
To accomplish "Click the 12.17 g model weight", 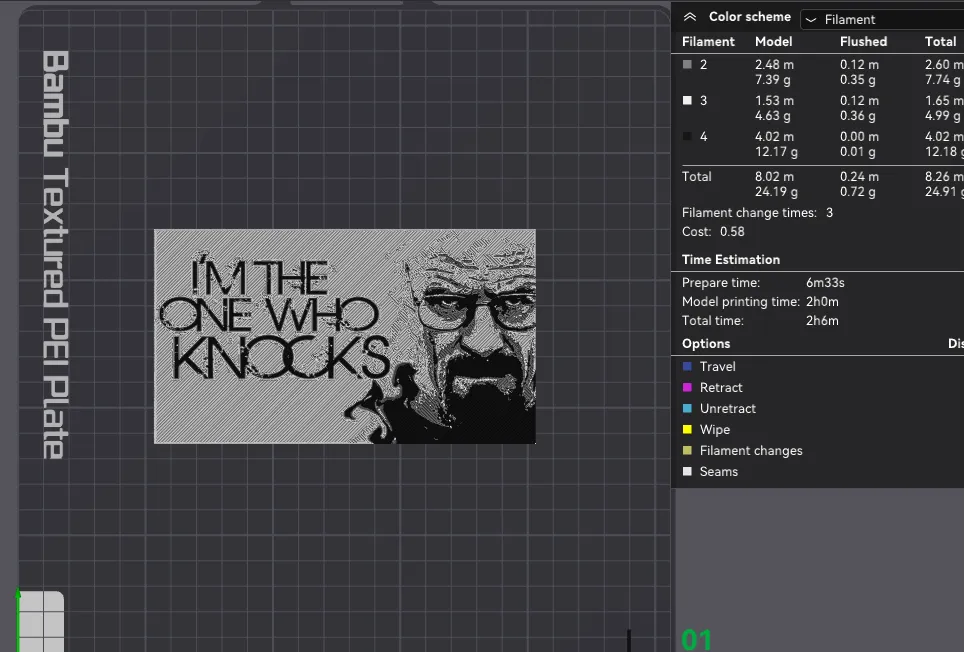I will tap(776, 152).
